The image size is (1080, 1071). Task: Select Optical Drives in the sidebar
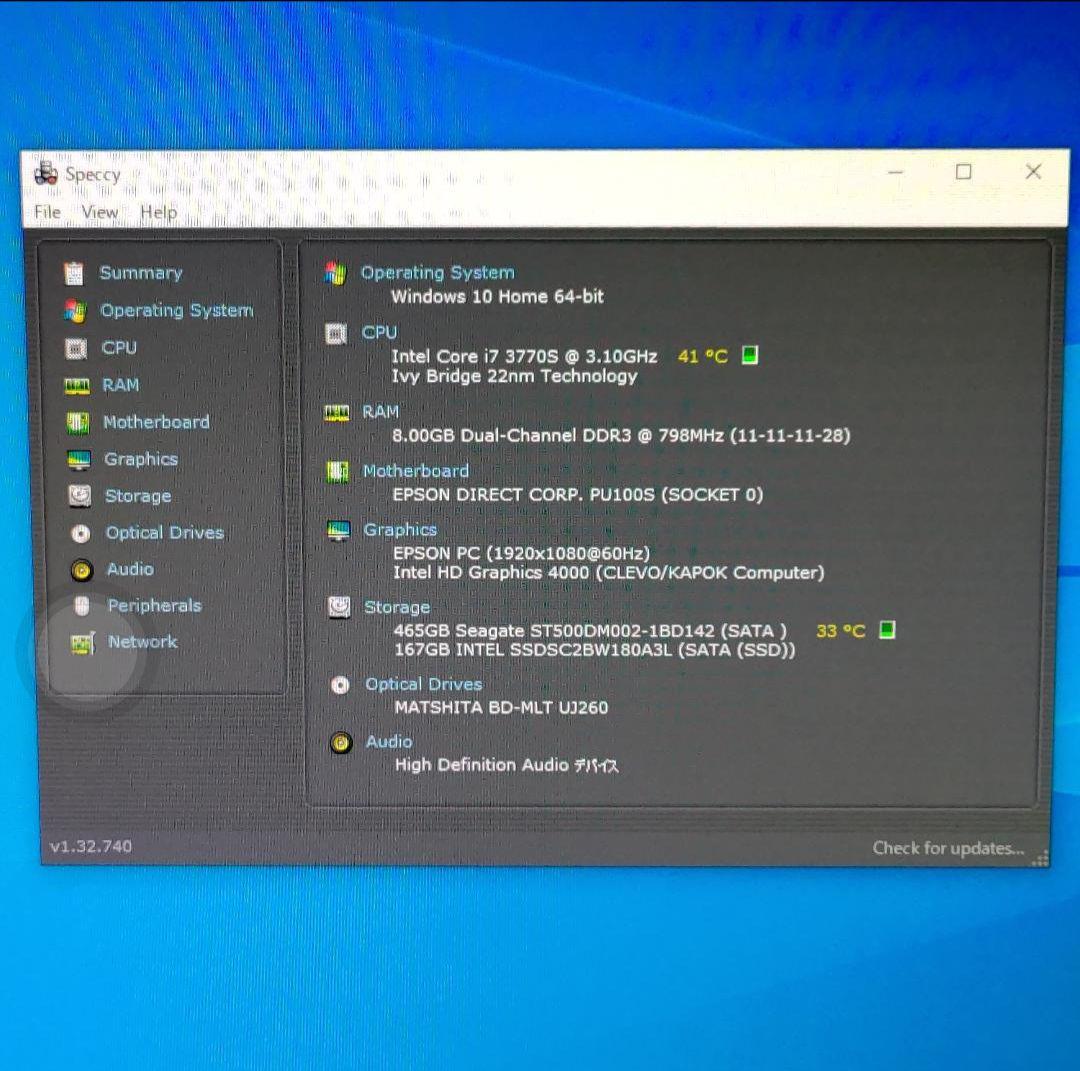(164, 533)
